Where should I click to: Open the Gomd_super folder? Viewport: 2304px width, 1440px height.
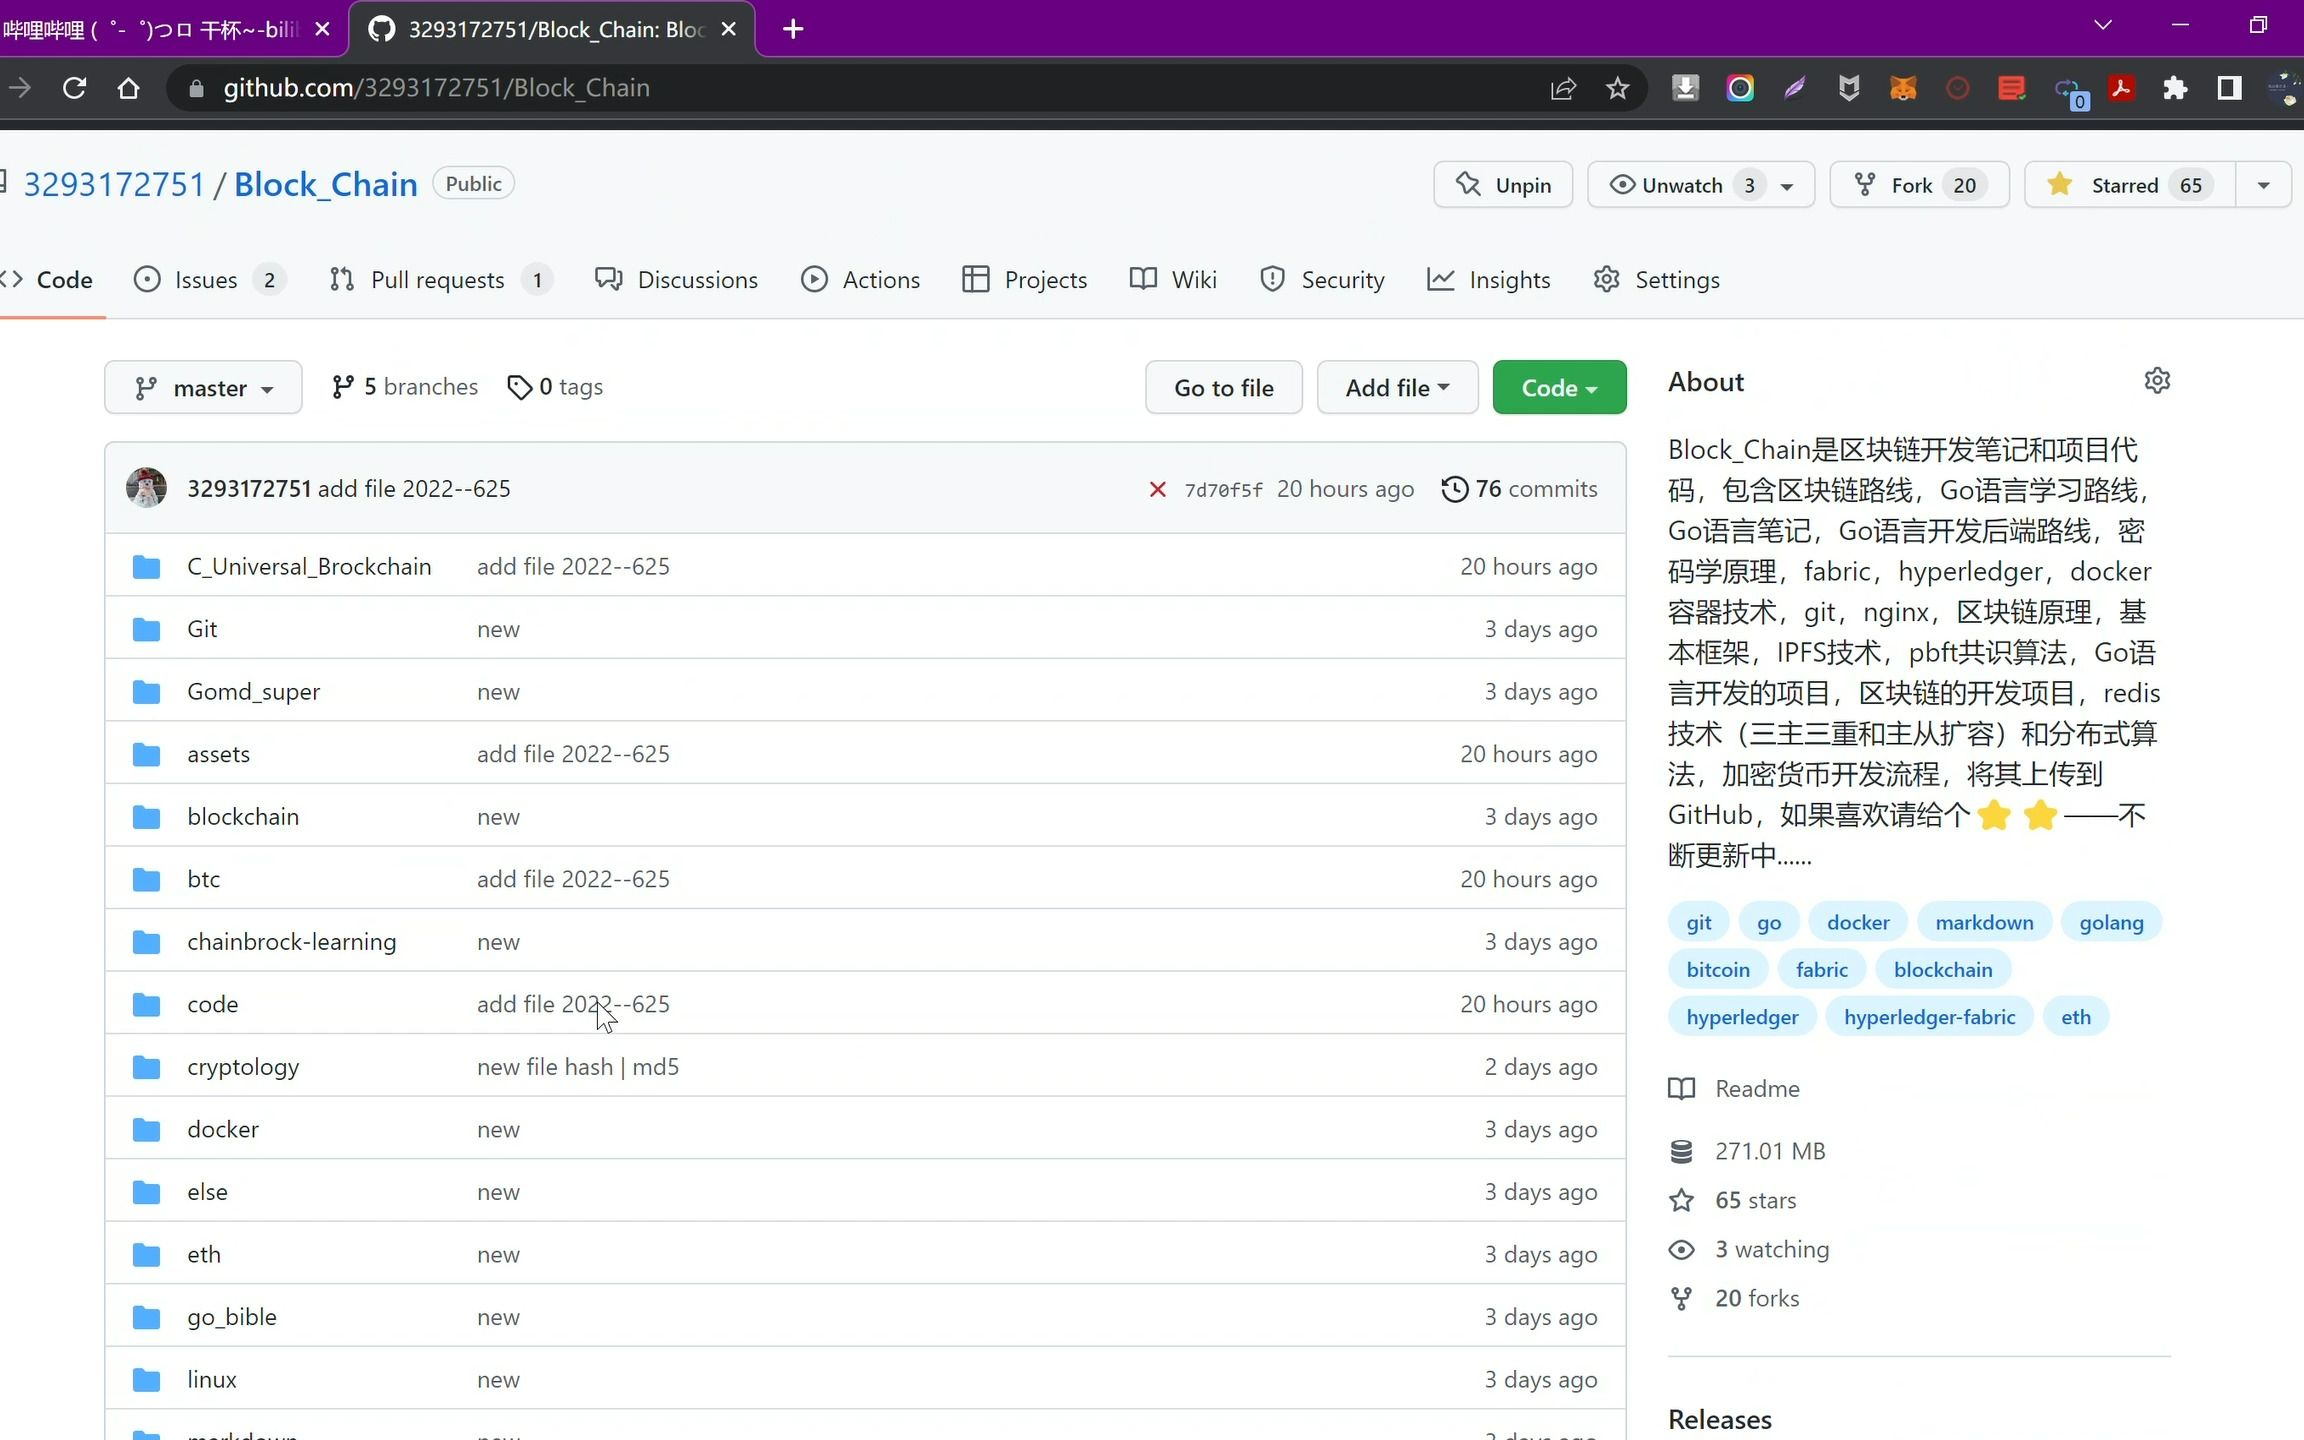click(253, 692)
